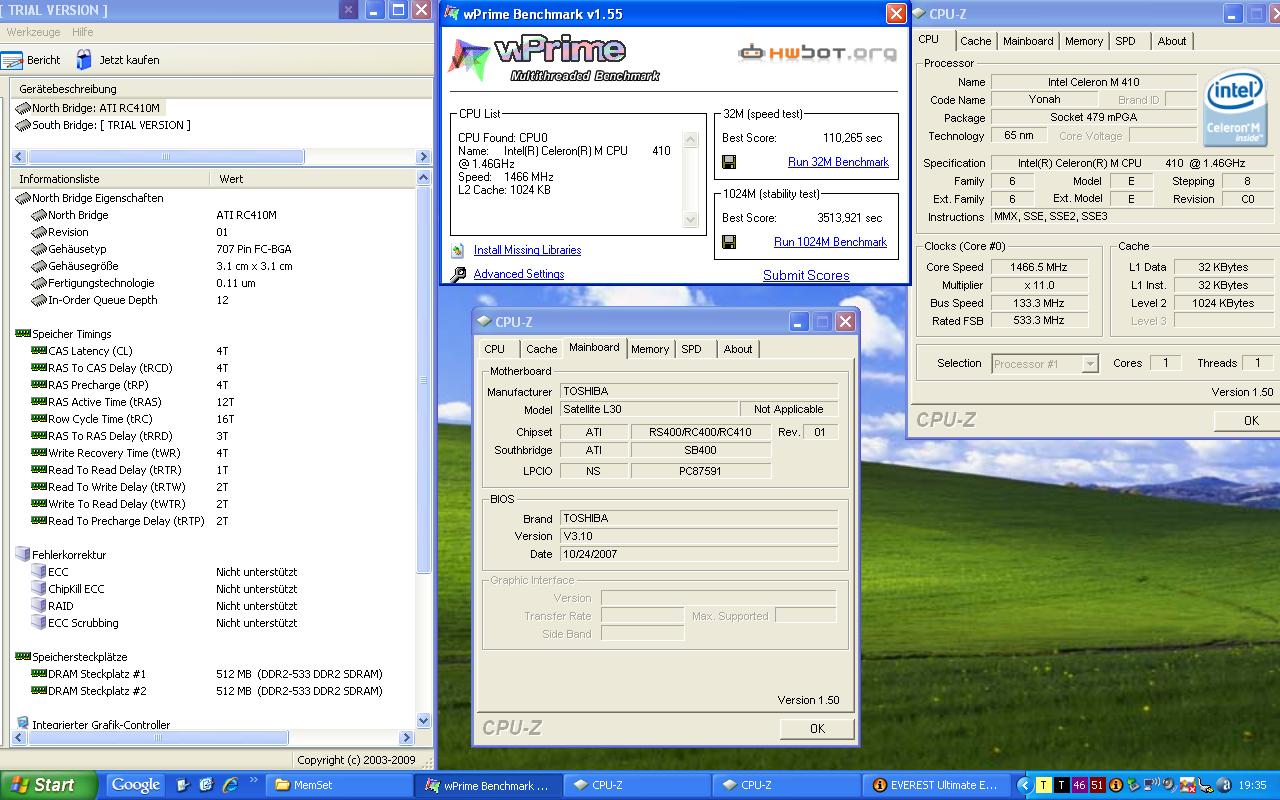
Task: Click the Jetzt kaufen shopping bag icon
Action: 84,60
